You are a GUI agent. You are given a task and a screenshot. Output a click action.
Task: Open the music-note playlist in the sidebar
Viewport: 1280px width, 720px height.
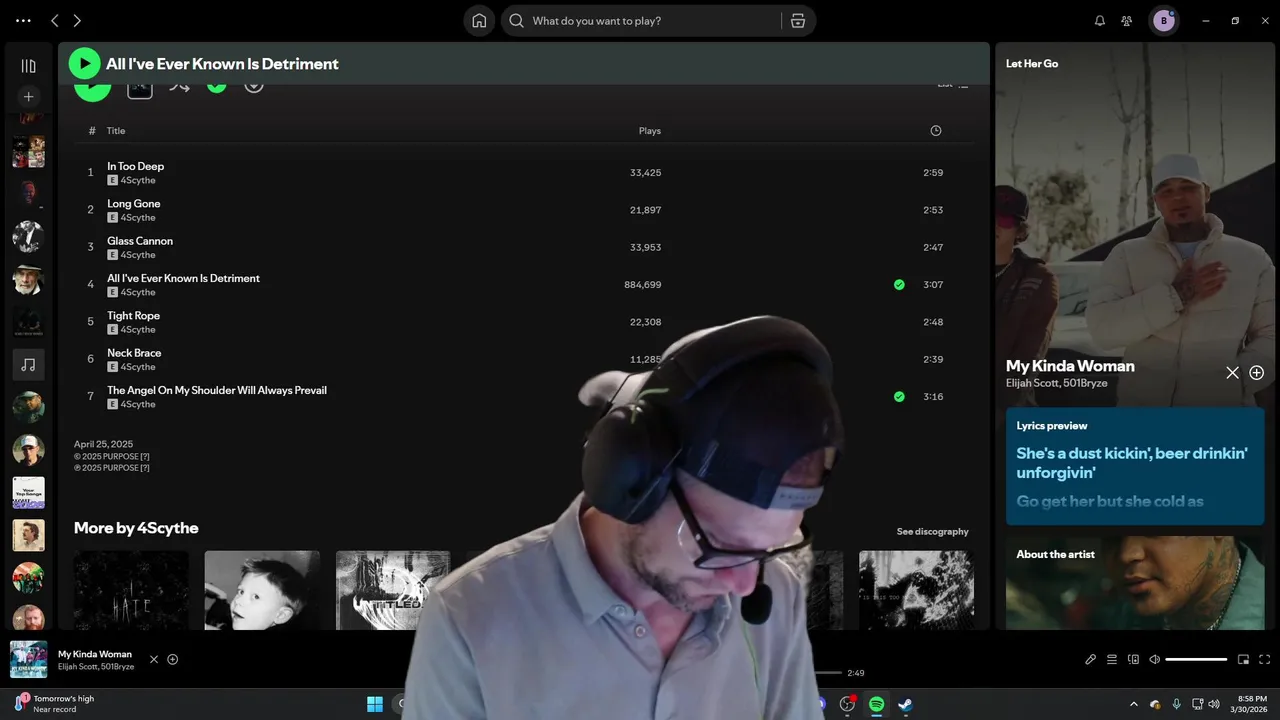(28, 364)
